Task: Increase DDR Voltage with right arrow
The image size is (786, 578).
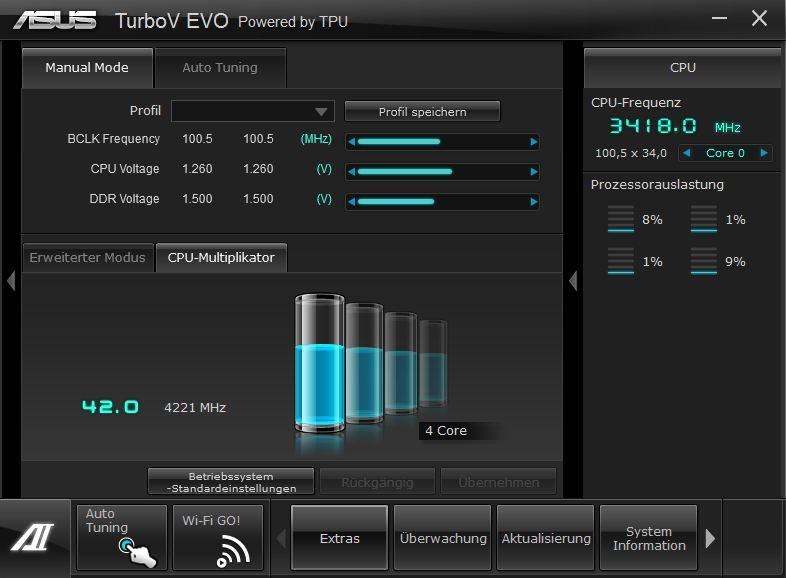Action: [x=534, y=202]
